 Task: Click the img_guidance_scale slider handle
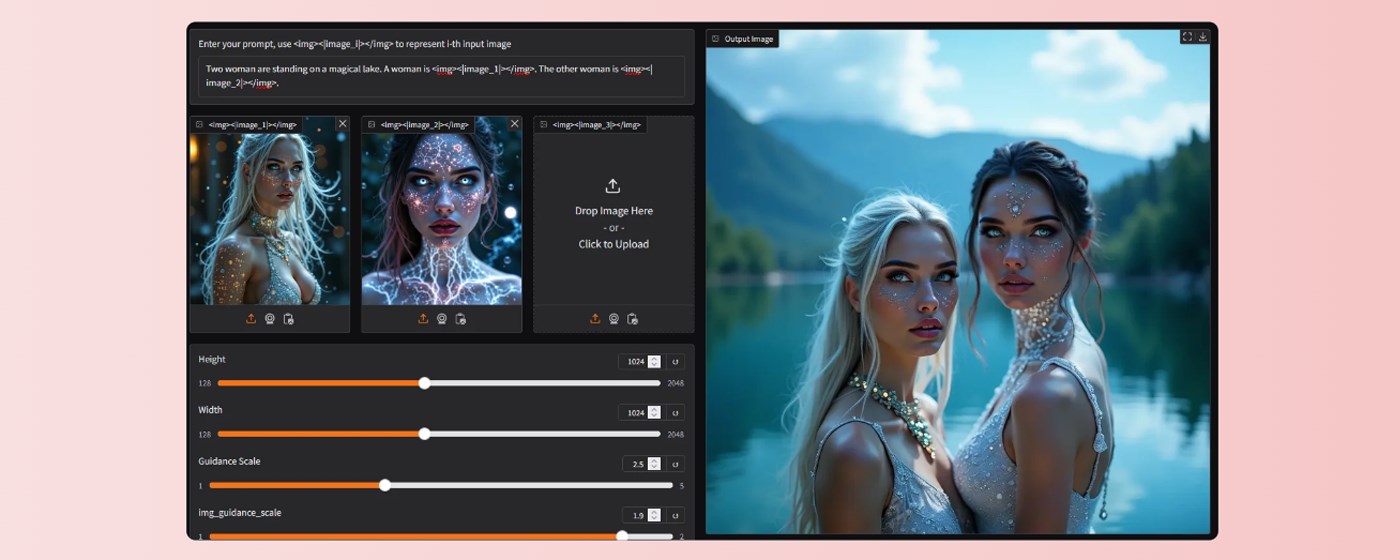point(622,536)
